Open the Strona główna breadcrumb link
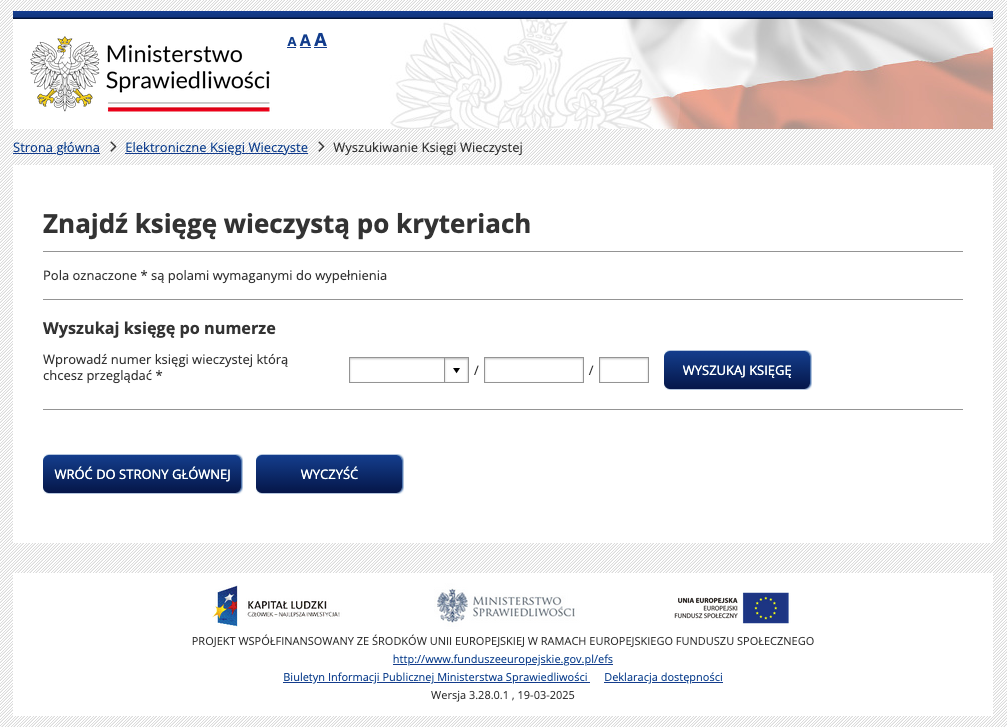The height and width of the screenshot is (727, 1007). pyautogui.click(x=55, y=147)
